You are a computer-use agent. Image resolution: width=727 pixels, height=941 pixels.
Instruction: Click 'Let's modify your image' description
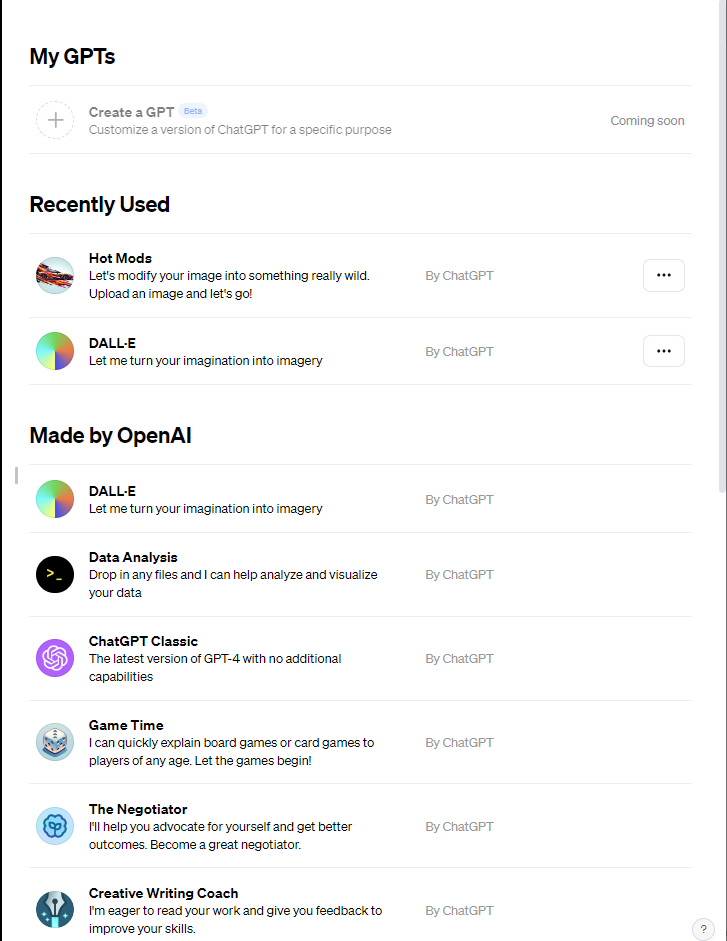point(229,284)
